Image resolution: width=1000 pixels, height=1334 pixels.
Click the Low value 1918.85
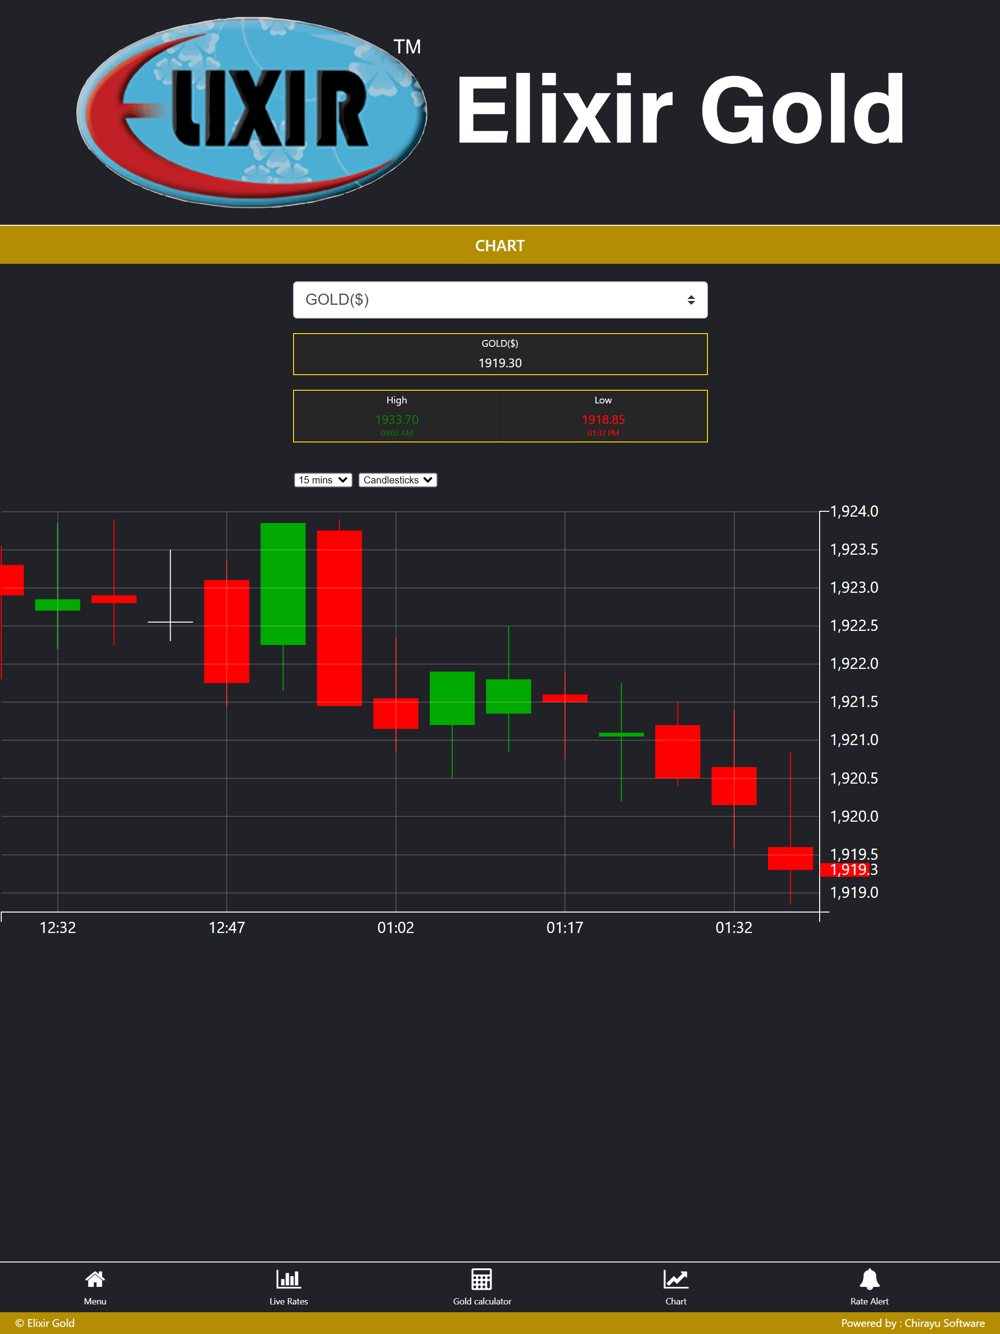point(603,420)
